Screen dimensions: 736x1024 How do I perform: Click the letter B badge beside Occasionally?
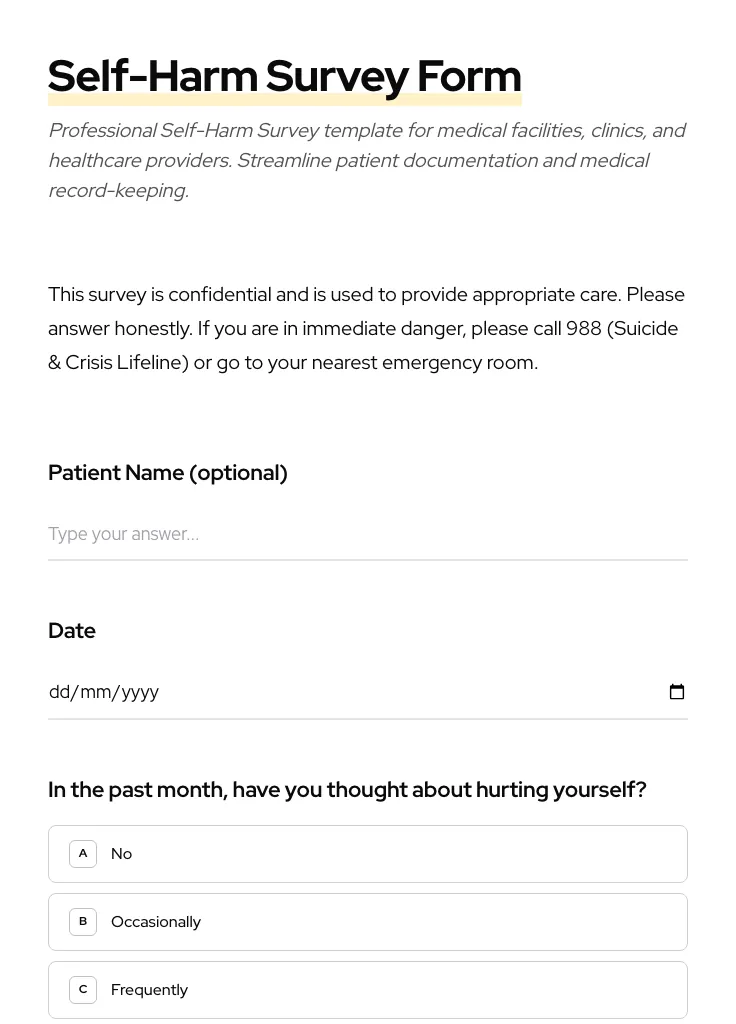pyautogui.click(x=83, y=921)
